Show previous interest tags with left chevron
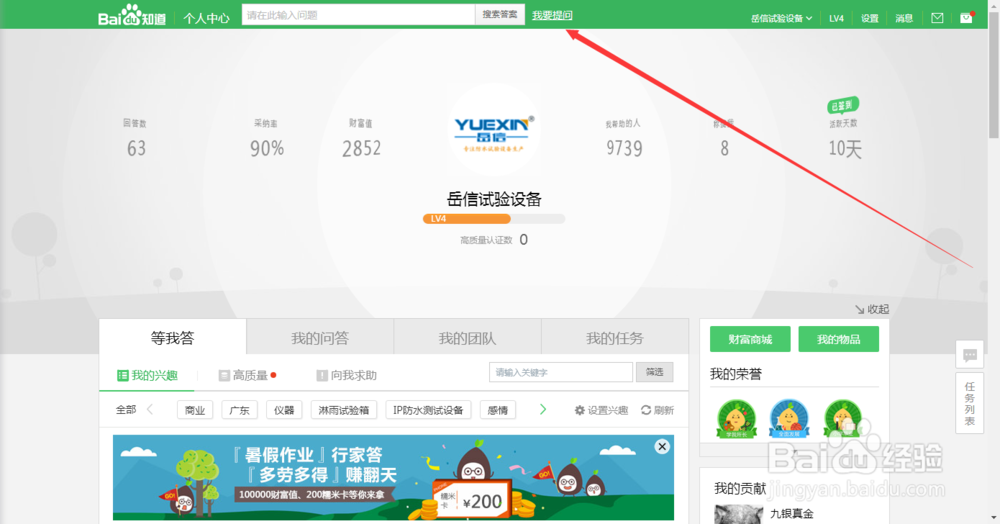This screenshot has height=524, width=1000. click(x=151, y=409)
